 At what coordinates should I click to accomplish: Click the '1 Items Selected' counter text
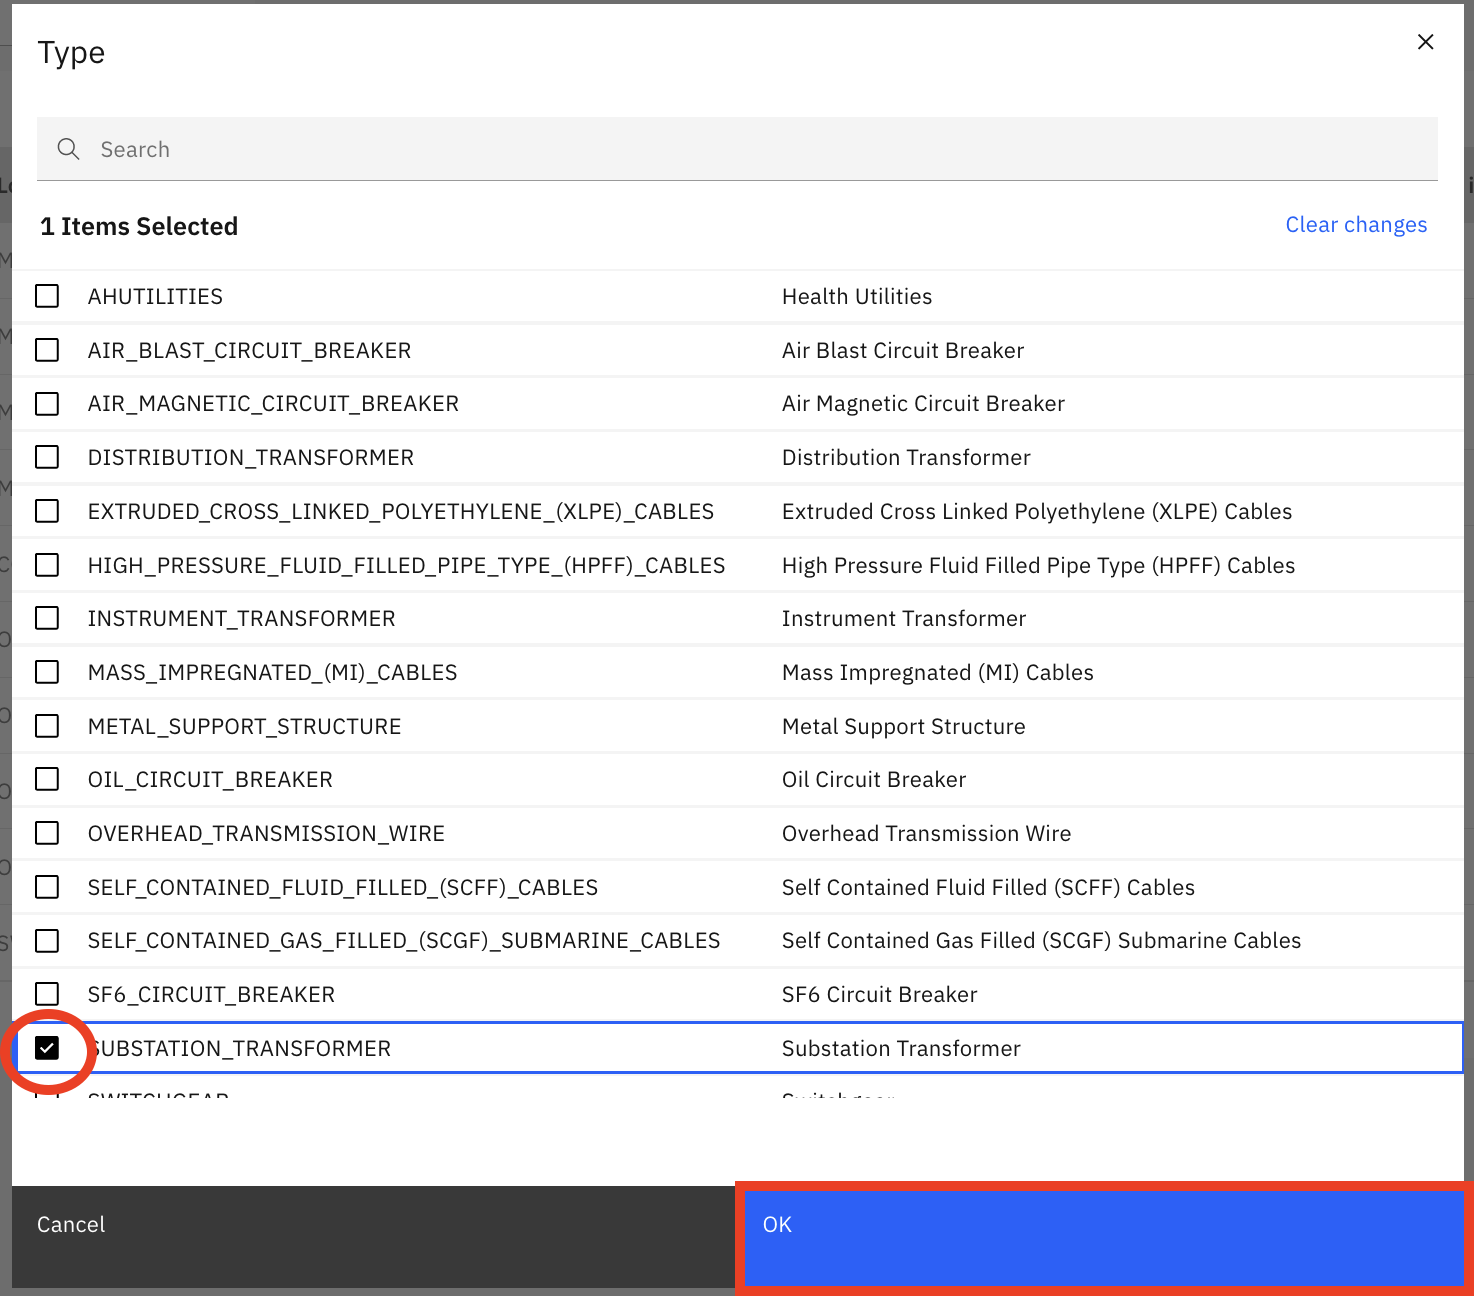point(139,226)
